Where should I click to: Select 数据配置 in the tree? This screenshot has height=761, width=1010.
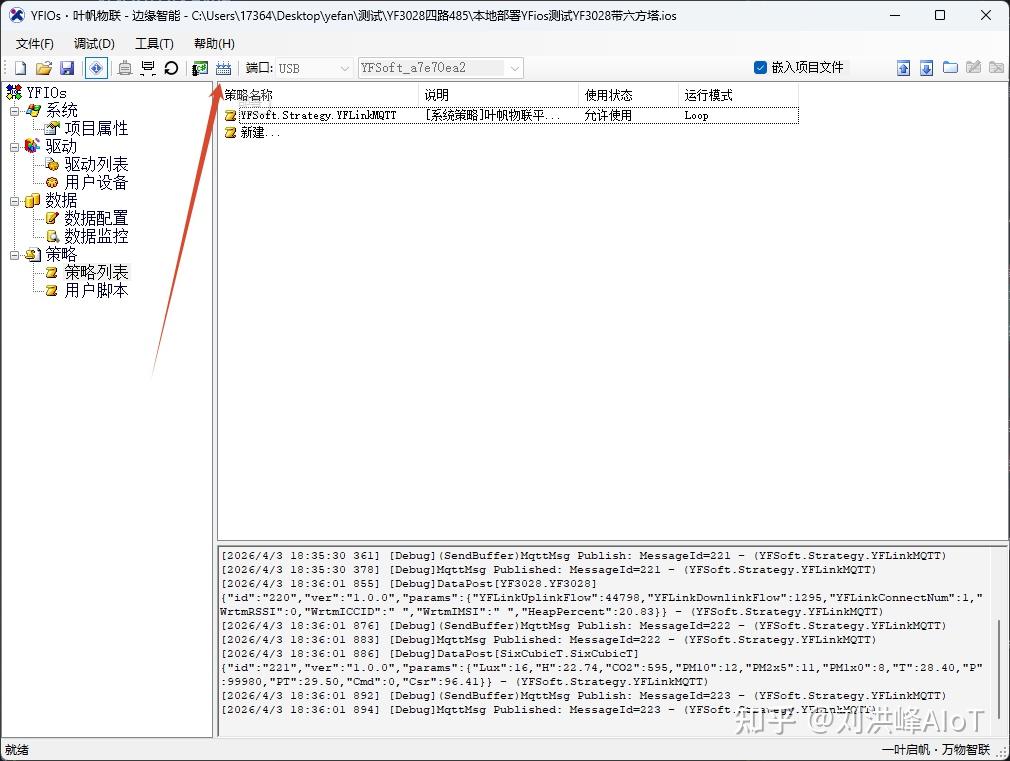[96, 218]
